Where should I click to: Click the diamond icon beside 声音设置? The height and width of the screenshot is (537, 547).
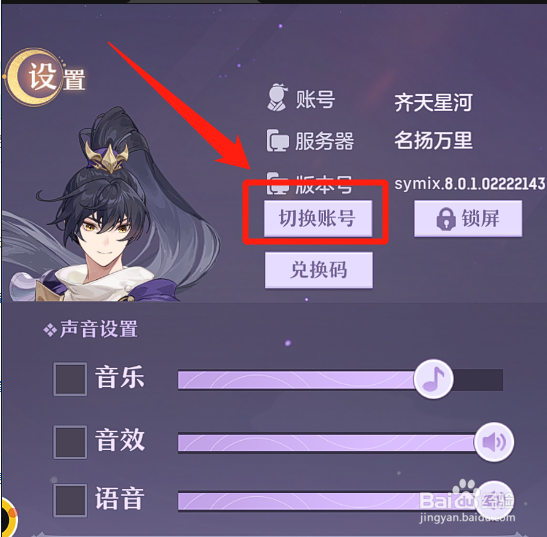point(50,330)
